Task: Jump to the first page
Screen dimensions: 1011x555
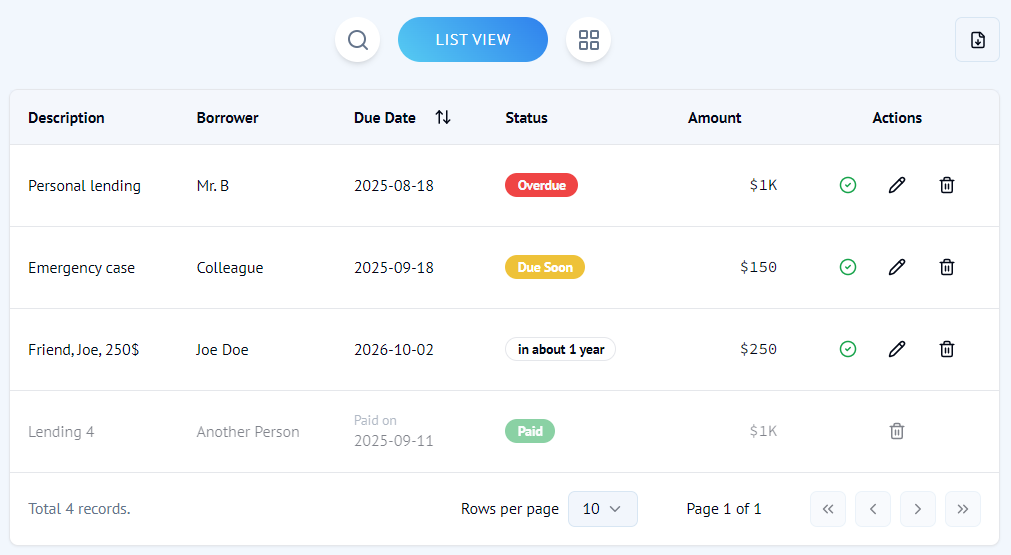Action: [828, 509]
